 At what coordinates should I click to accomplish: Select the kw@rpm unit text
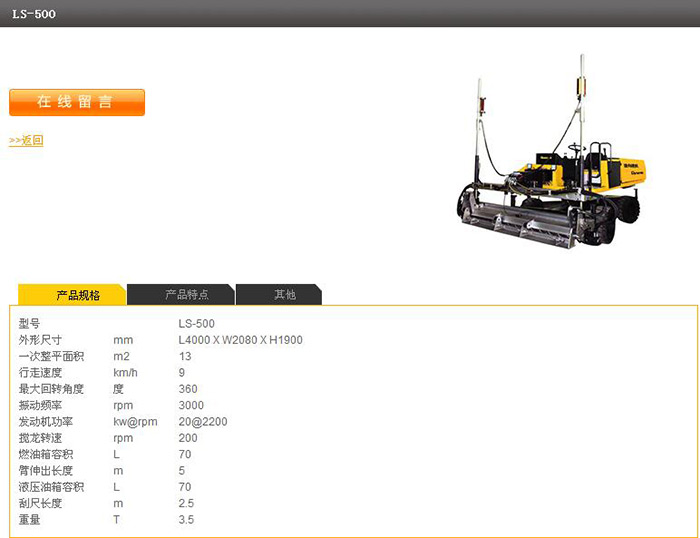135,422
